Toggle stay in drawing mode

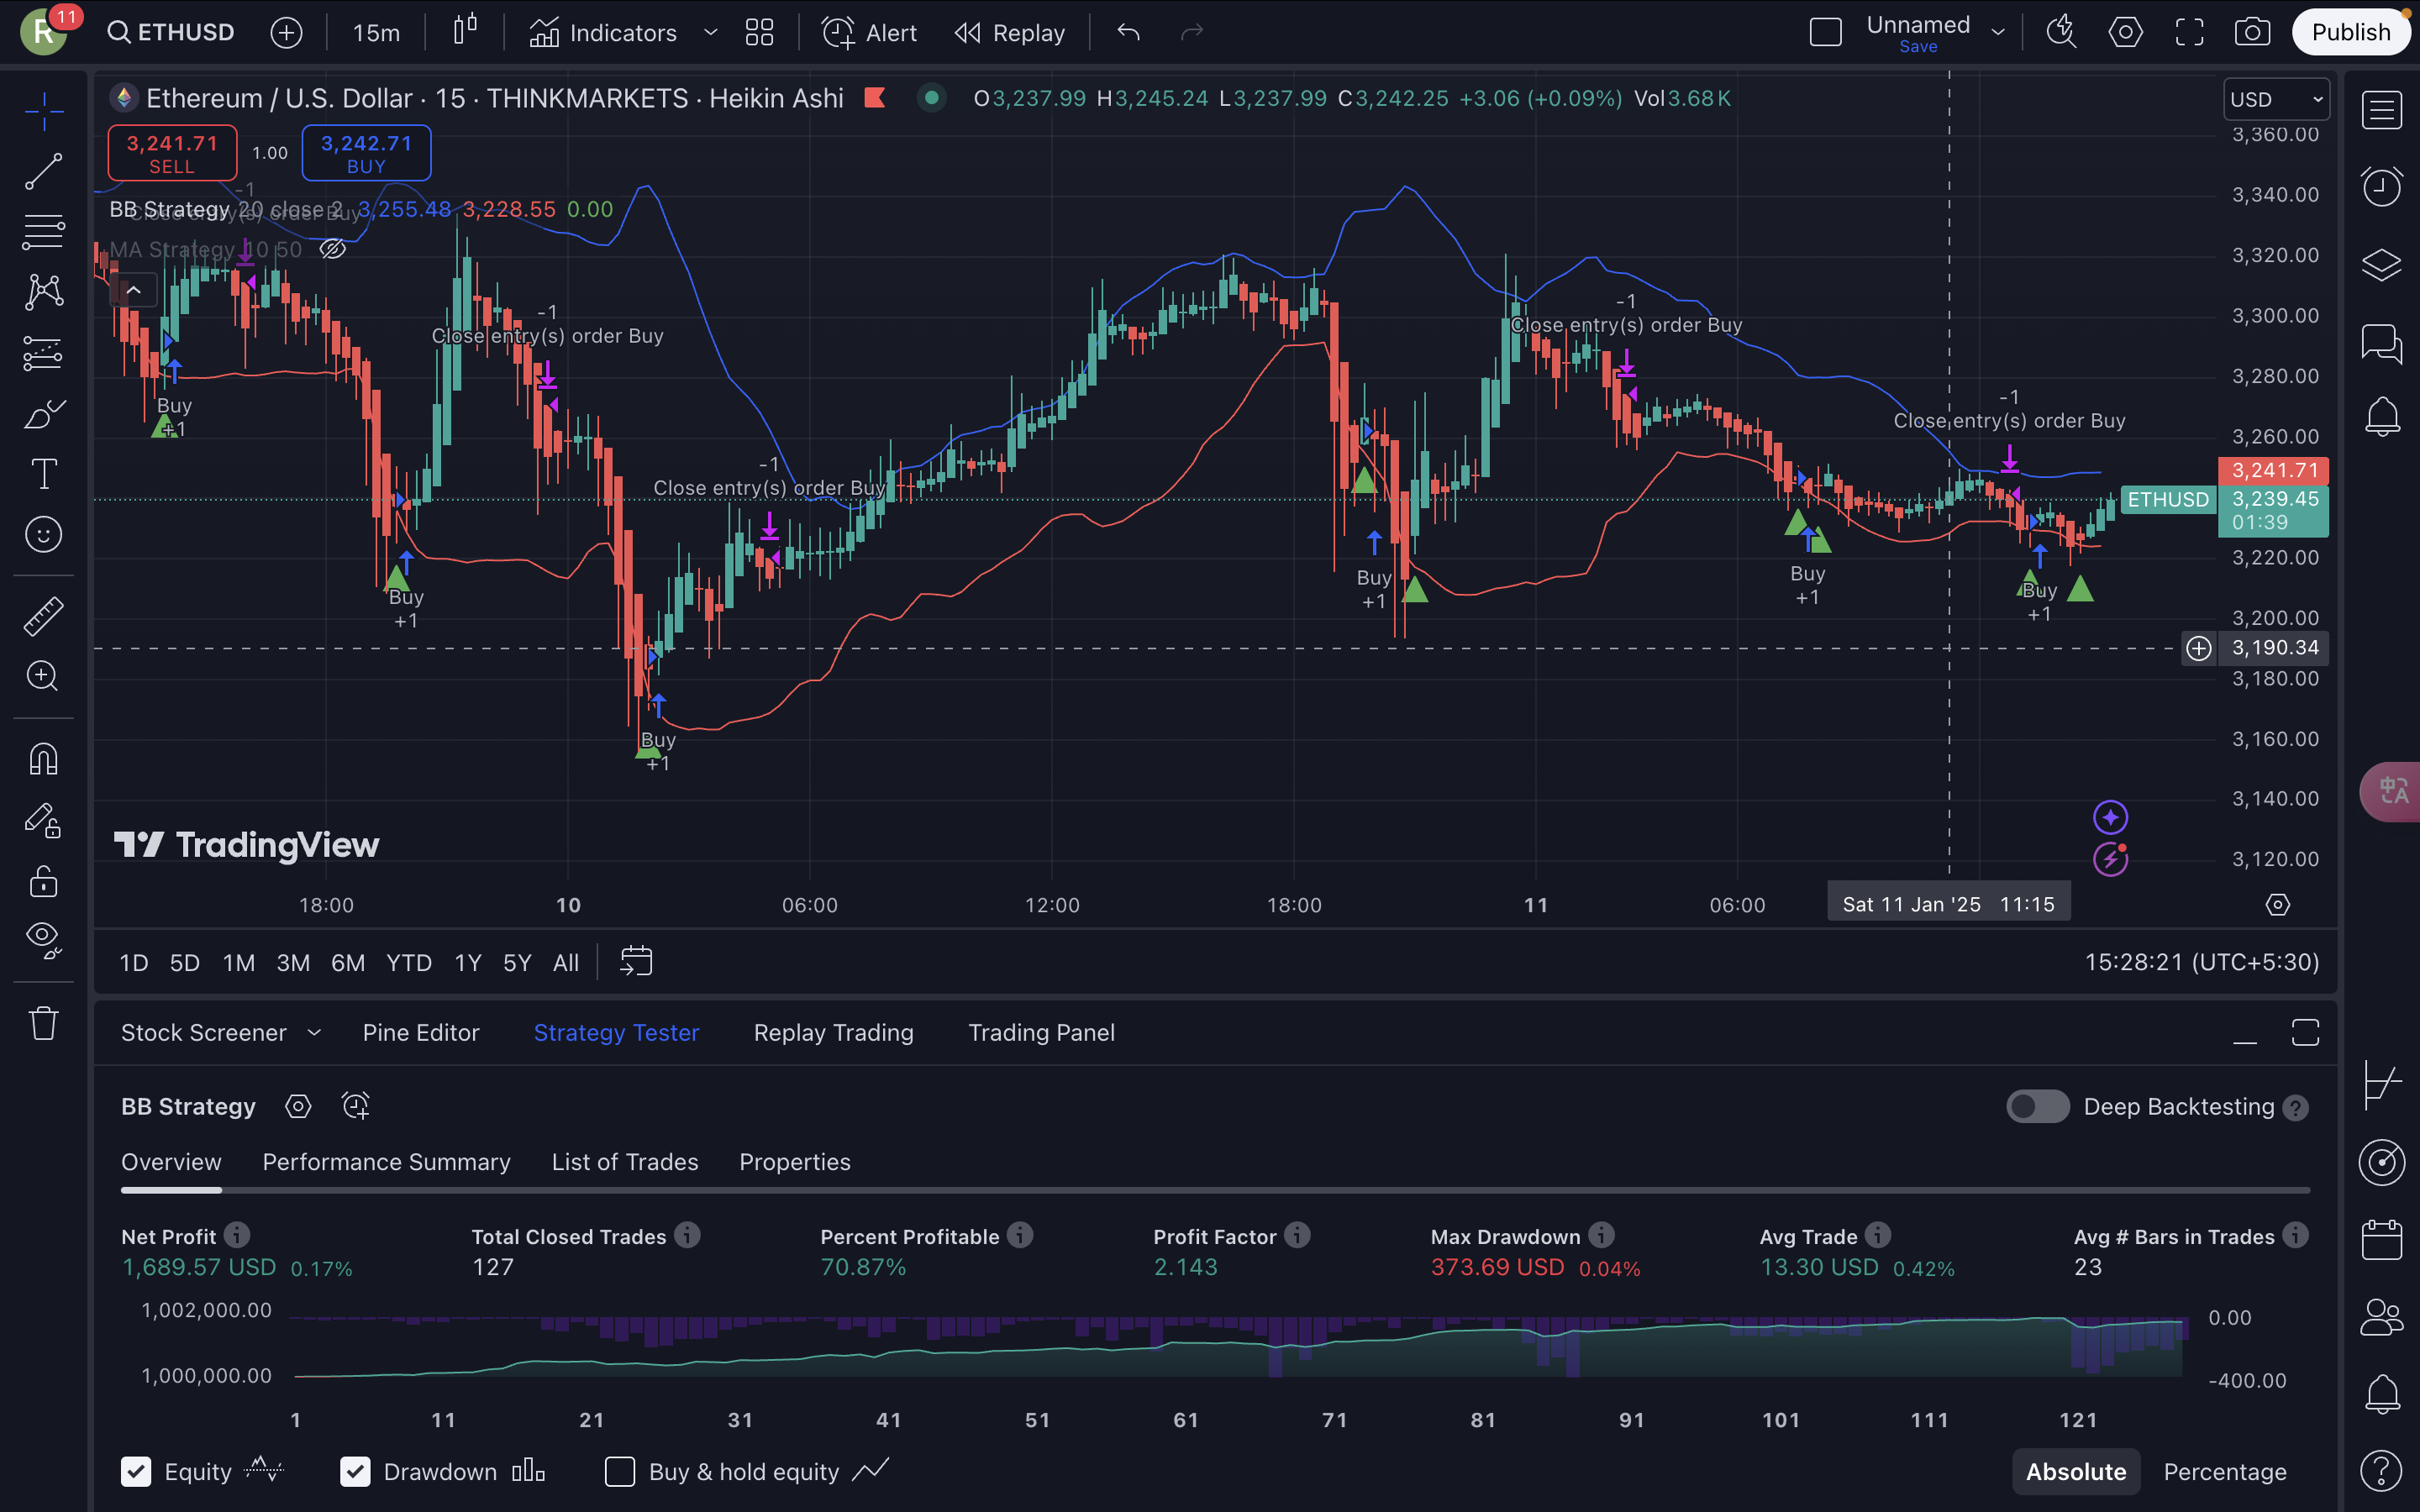point(43,820)
